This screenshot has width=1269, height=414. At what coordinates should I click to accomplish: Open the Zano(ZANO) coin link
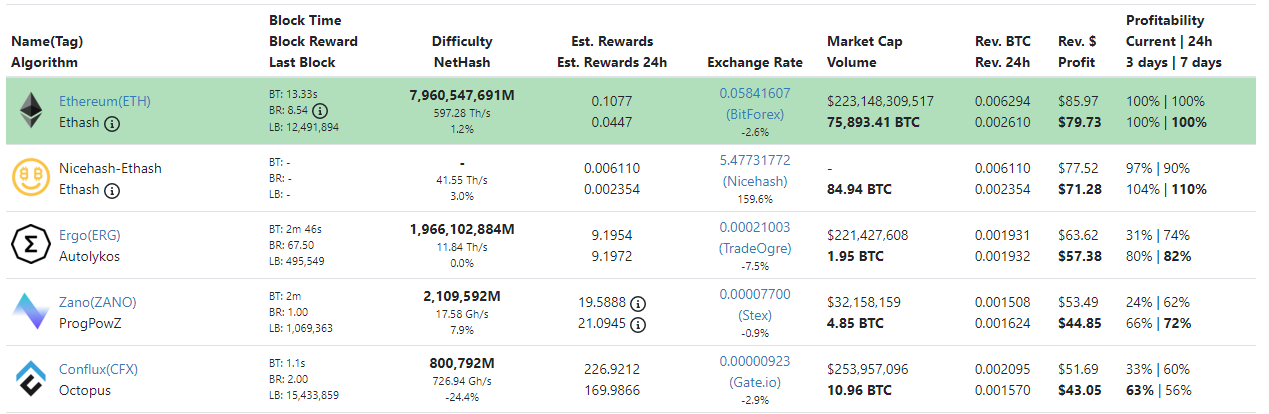[x=98, y=302]
